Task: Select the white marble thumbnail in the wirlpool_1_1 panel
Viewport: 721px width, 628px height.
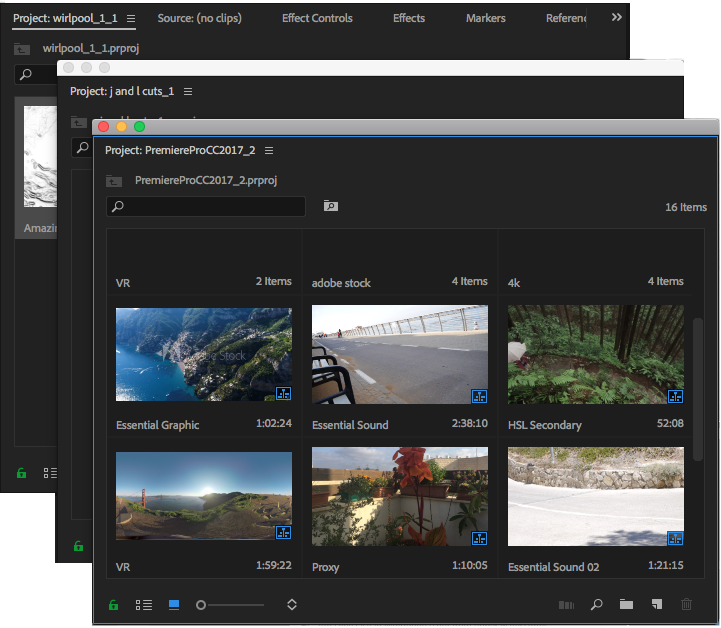Action: click(x=40, y=156)
